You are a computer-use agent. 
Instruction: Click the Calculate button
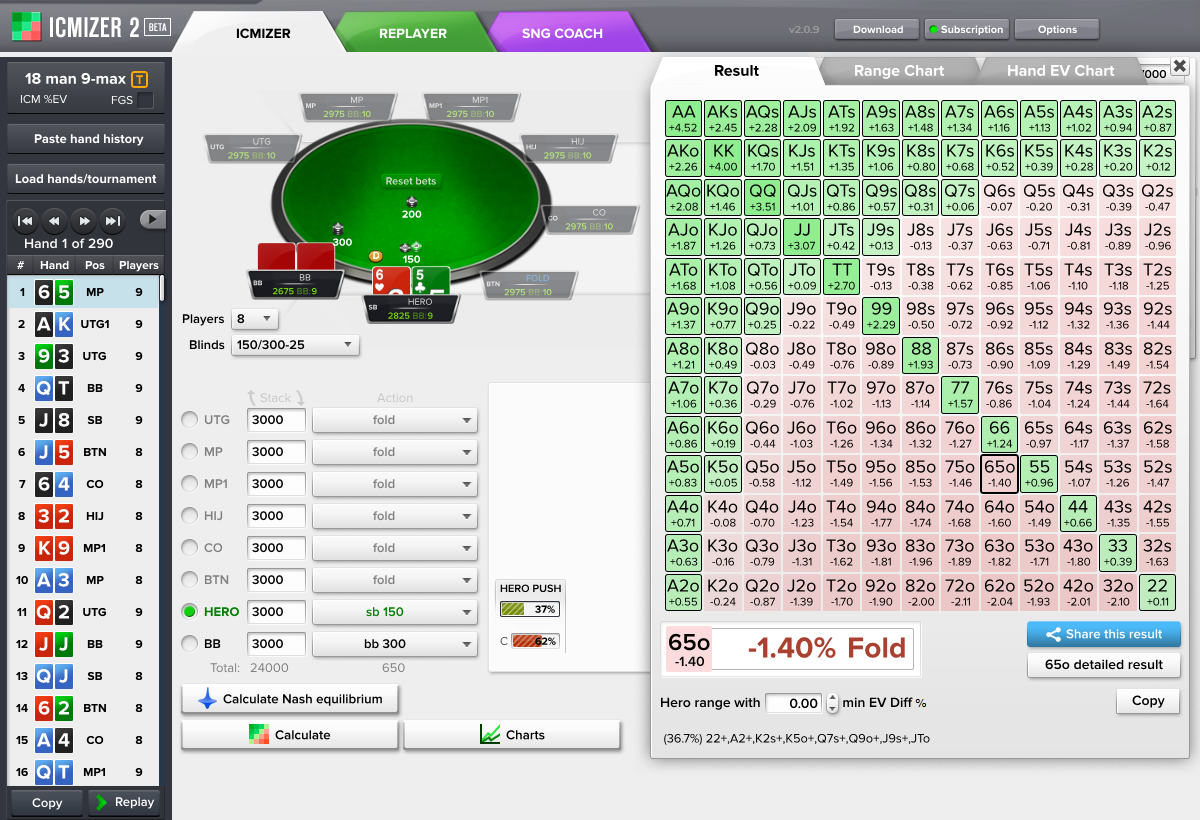[x=290, y=735]
